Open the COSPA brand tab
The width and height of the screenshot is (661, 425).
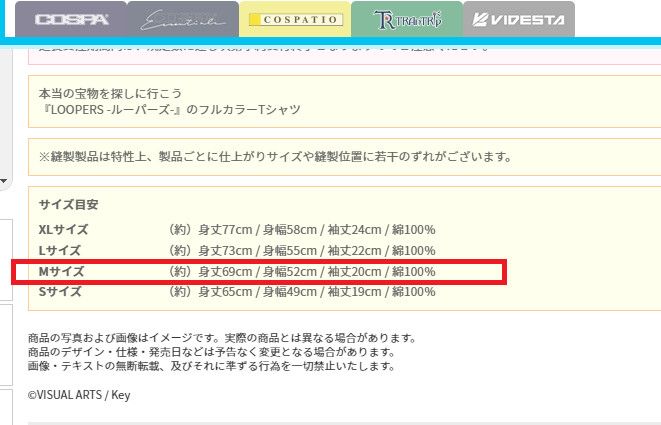click(x=71, y=19)
